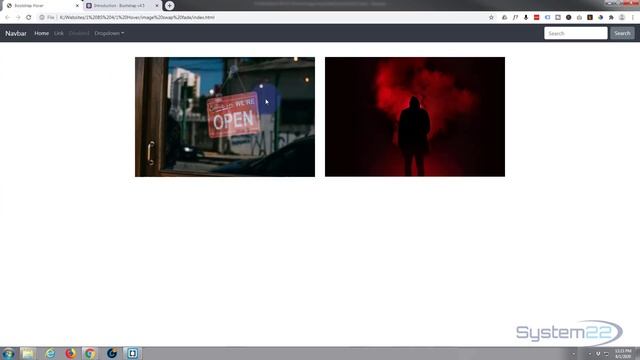Click the navbar Search input field
The height and width of the screenshot is (360, 640).
[576, 33]
